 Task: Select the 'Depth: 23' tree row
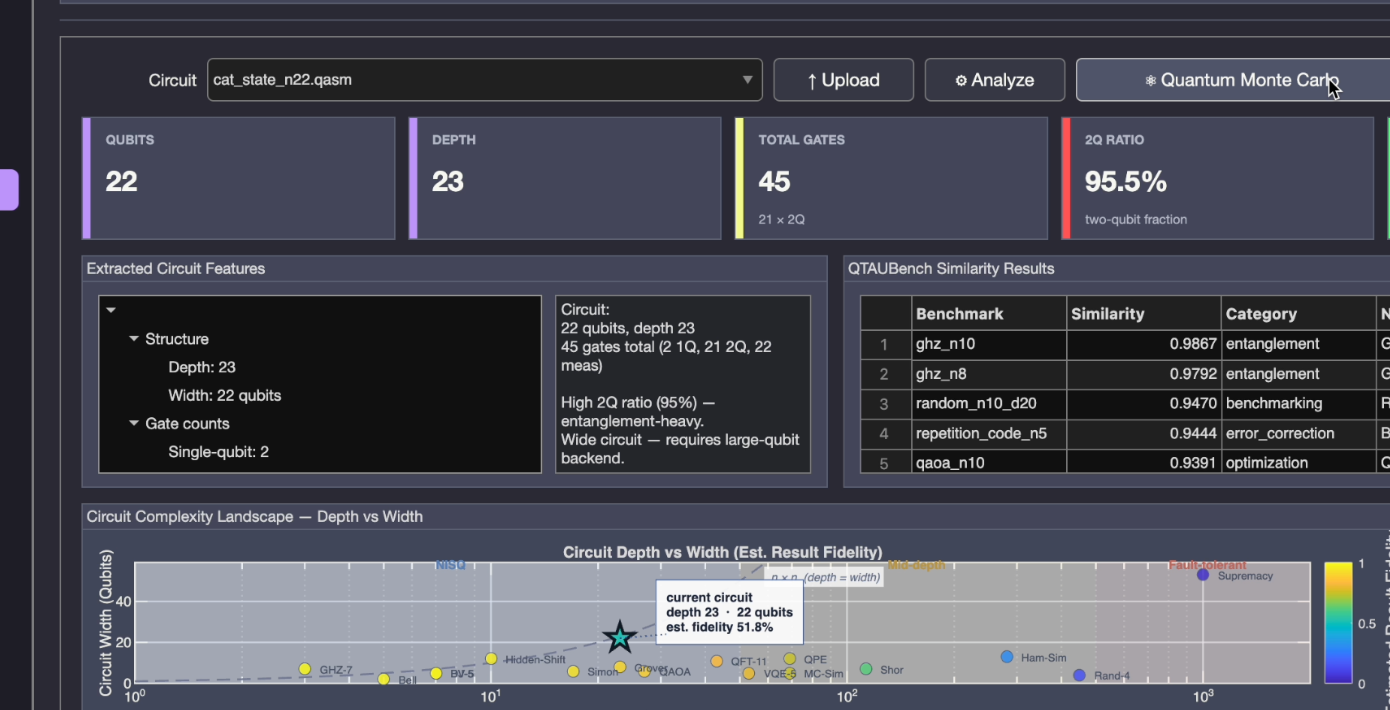[202, 367]
